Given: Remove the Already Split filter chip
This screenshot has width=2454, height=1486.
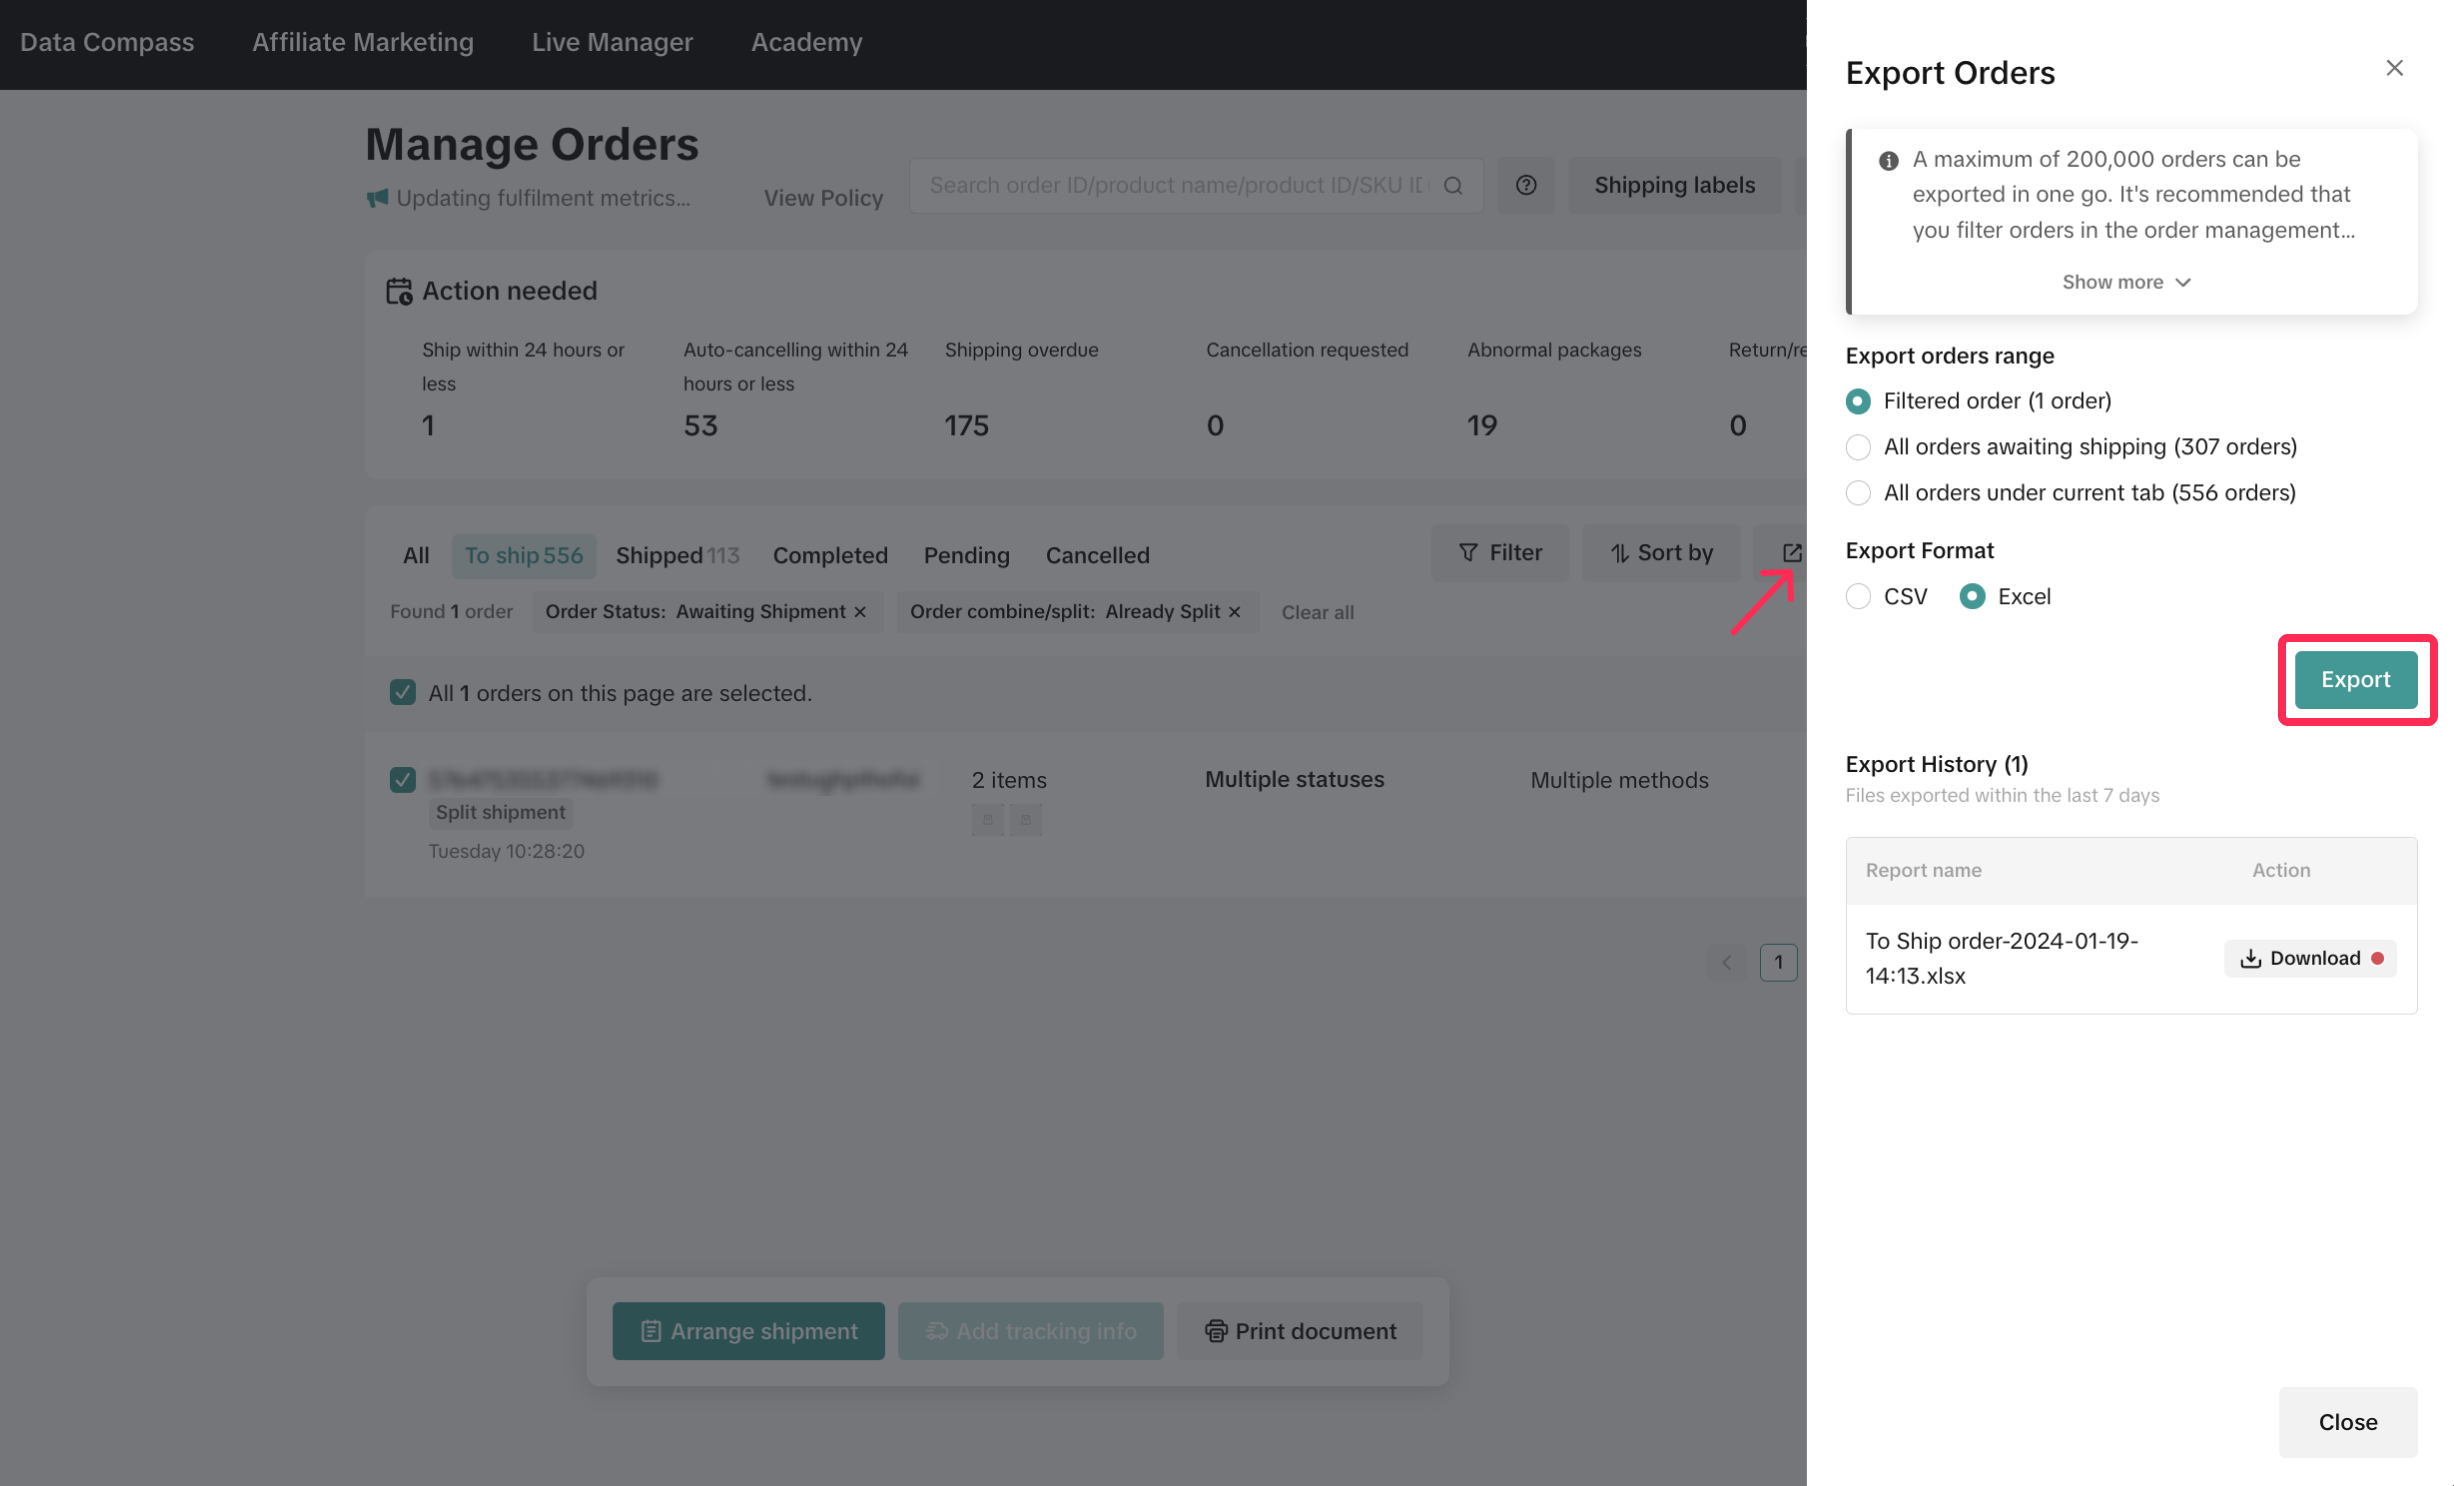Looking at the screenshot, I should click(x=1234, y=611).
